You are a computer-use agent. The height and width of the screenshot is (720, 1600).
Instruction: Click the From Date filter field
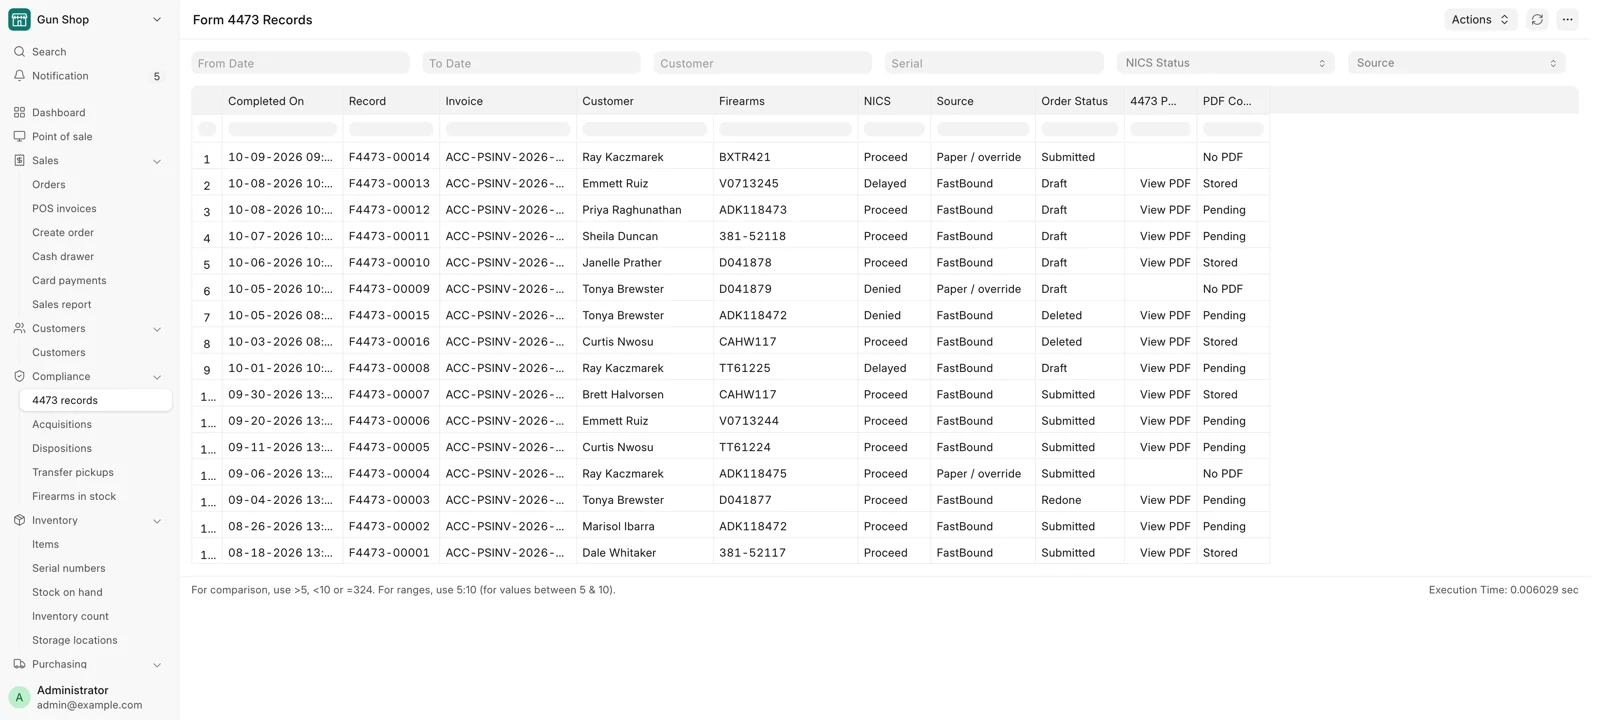point(300,63)
